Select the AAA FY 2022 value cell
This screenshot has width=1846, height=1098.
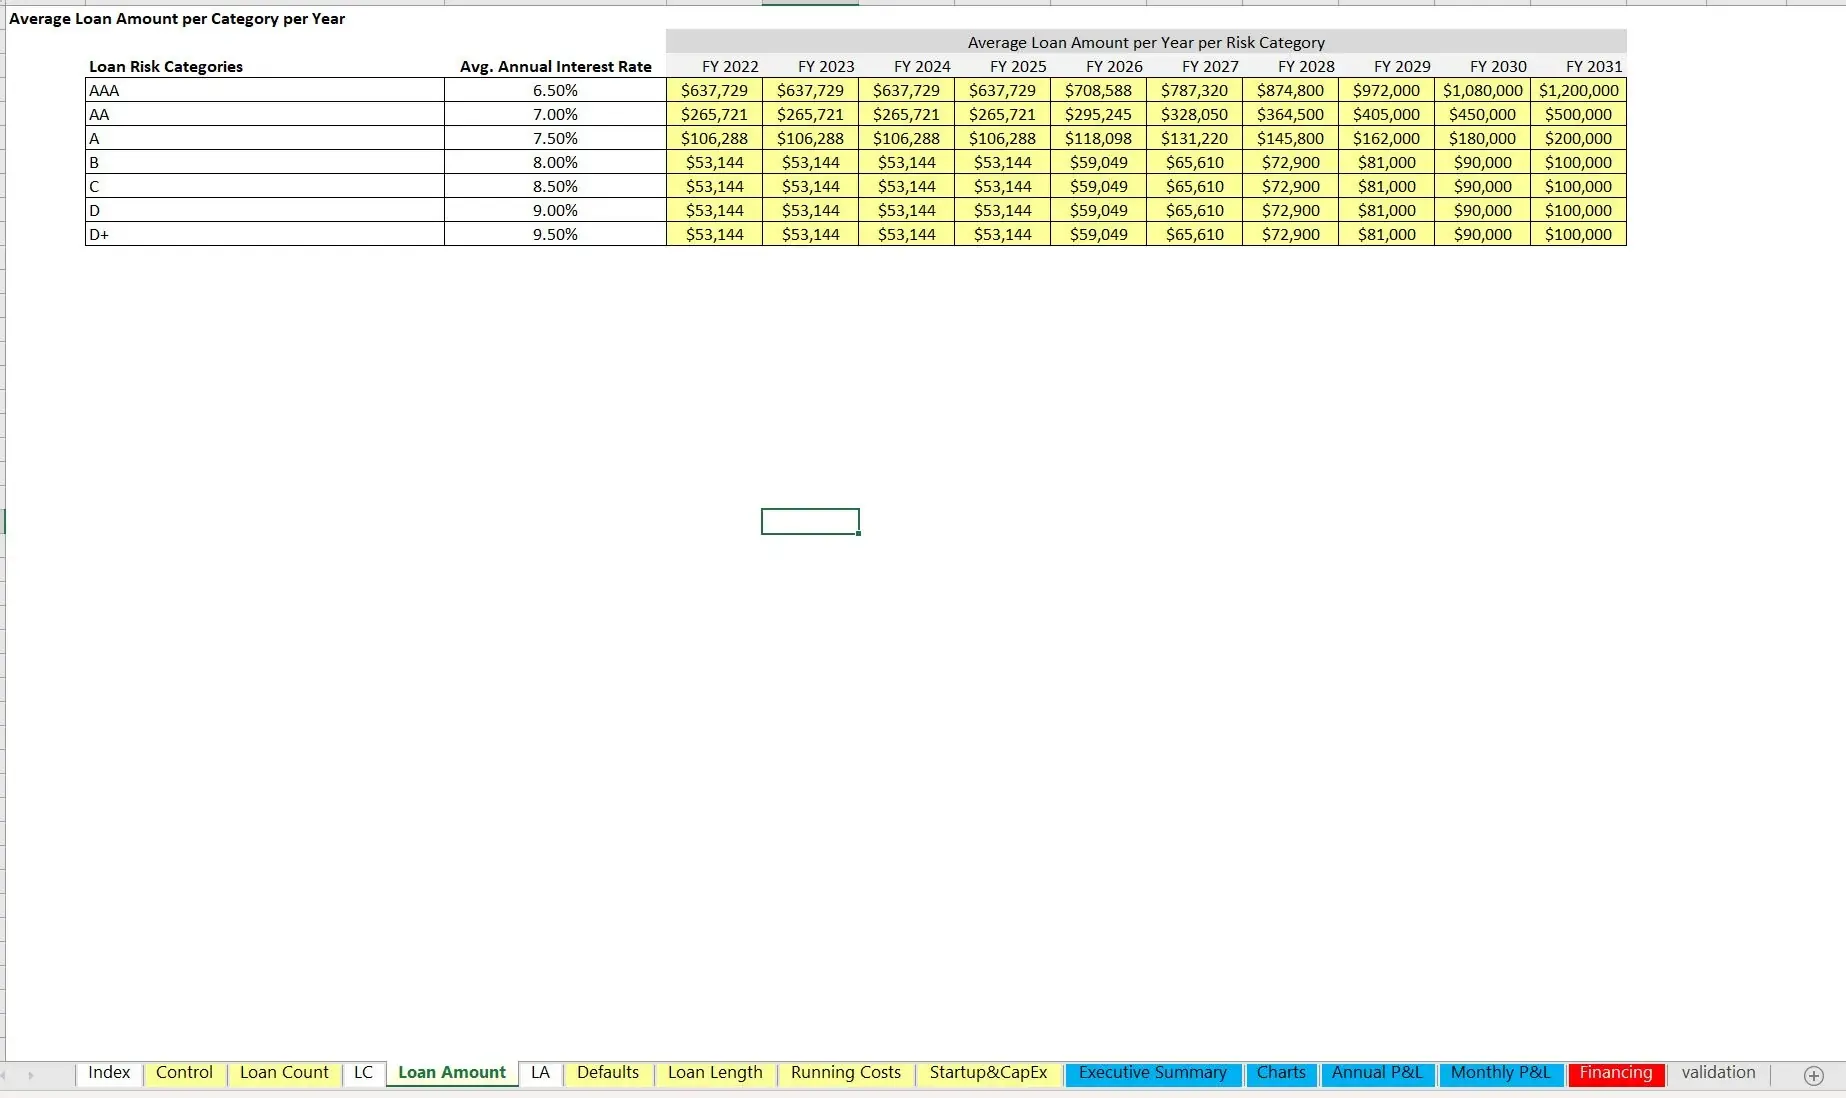(714, 90)
